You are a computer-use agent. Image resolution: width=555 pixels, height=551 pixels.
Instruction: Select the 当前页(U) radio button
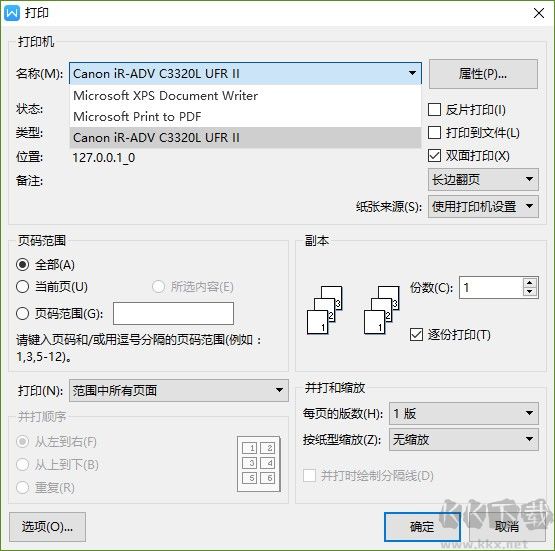pyautogui.click(x=22, y=287)
